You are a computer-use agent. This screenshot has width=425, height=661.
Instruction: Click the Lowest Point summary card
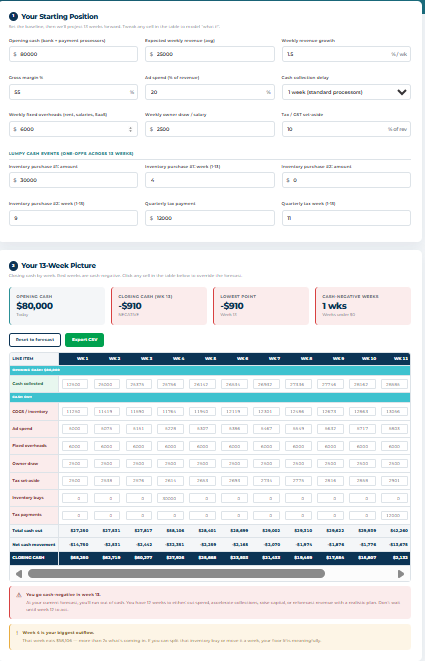pos(261,306)
